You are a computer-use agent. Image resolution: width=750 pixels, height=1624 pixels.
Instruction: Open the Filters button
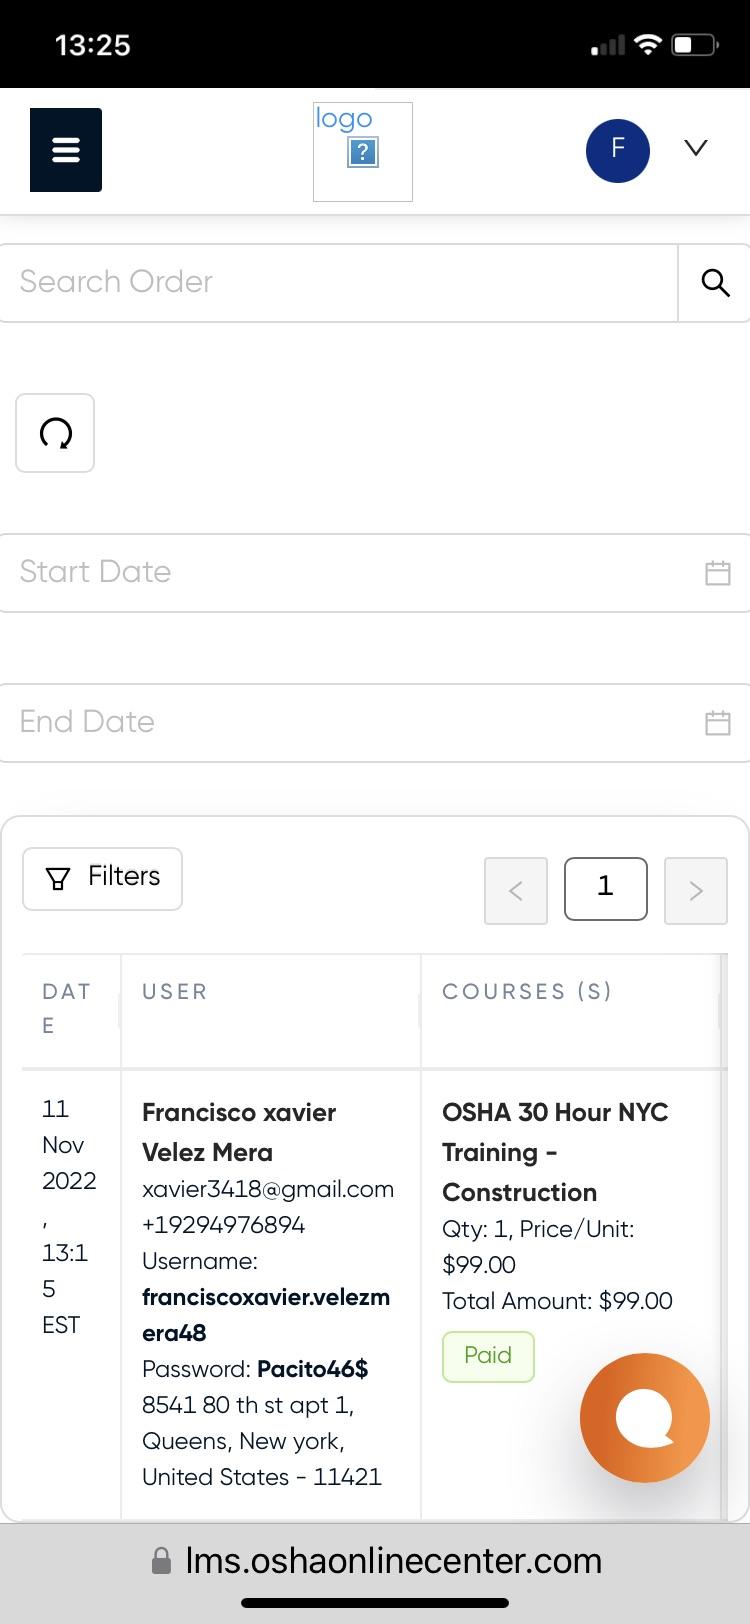[103, 878]
